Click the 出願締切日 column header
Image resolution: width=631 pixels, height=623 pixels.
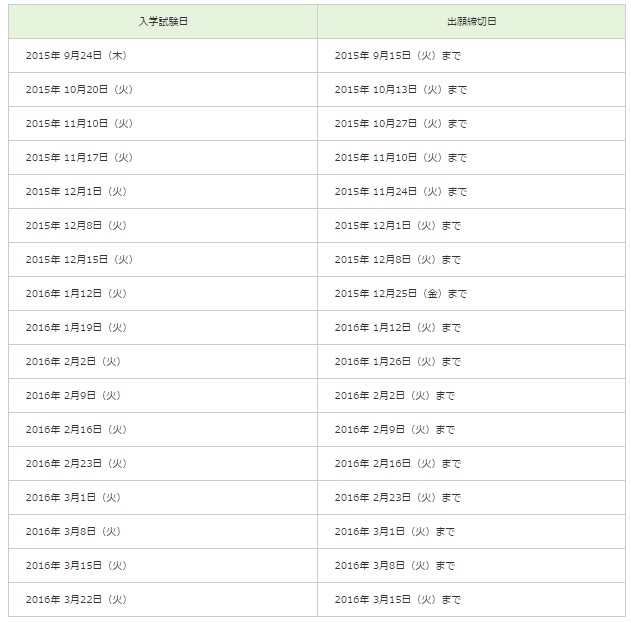point(471,21)
